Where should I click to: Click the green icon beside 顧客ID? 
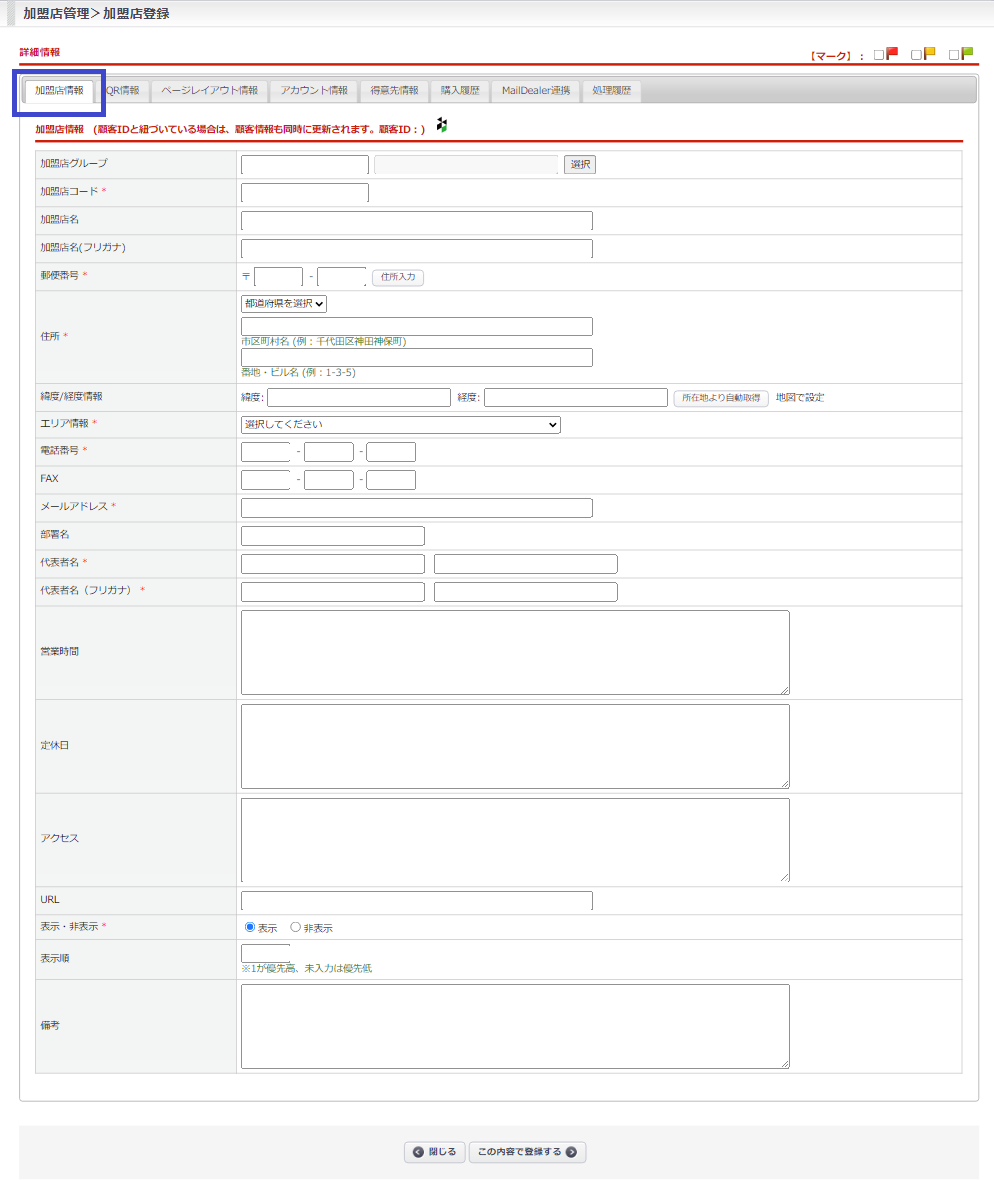point(442,126)
